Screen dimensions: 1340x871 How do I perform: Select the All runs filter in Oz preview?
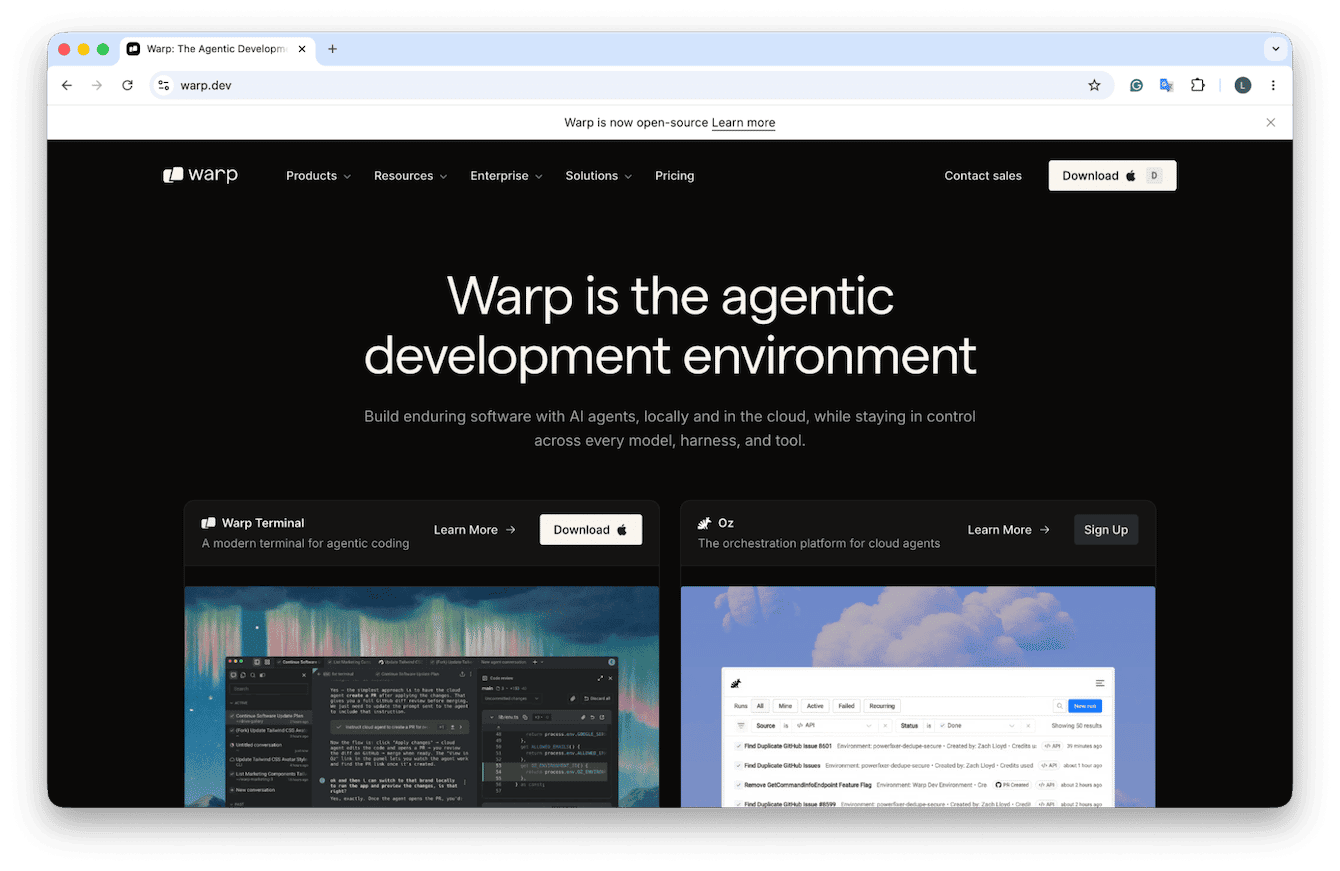pyautogui.click(x=760, y=706)
